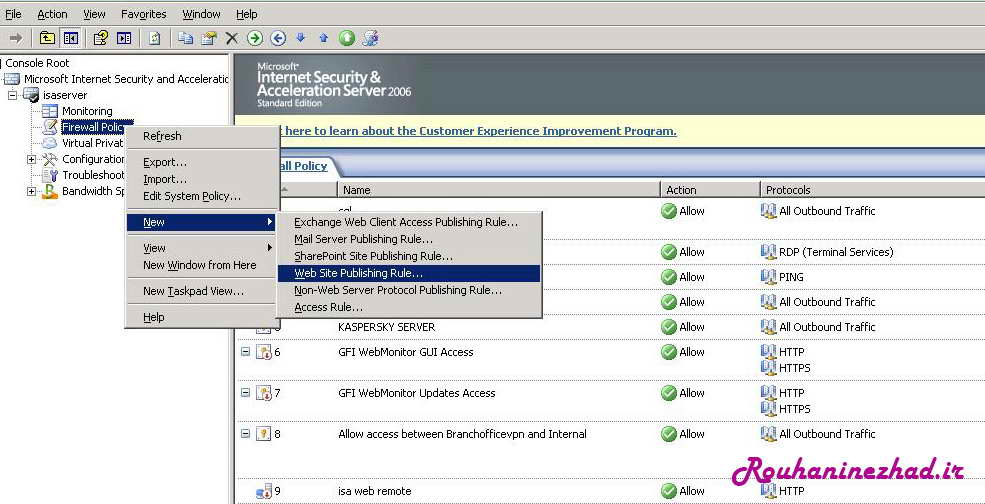Image resolution: width=985 pixels, height=504 pixels.
Task: Move rule down with blue down arrow
Action: (301, 38)
